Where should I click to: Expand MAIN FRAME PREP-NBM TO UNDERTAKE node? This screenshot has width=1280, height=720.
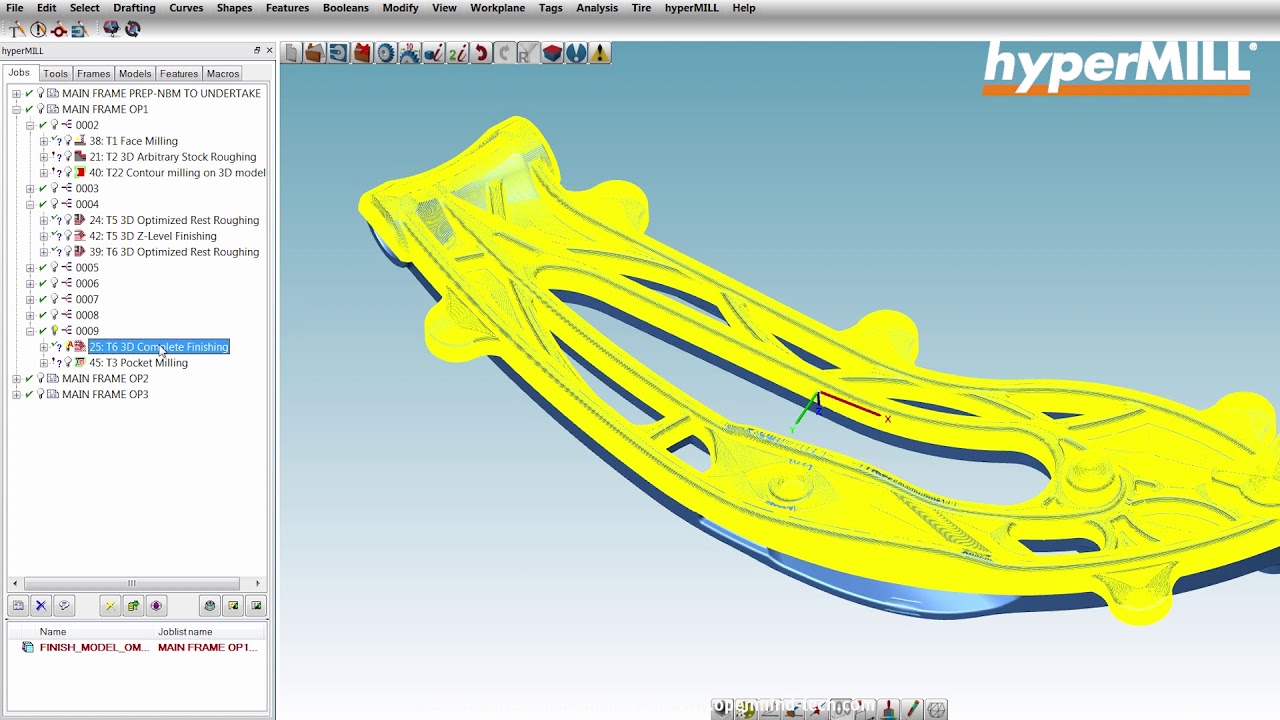16,93
